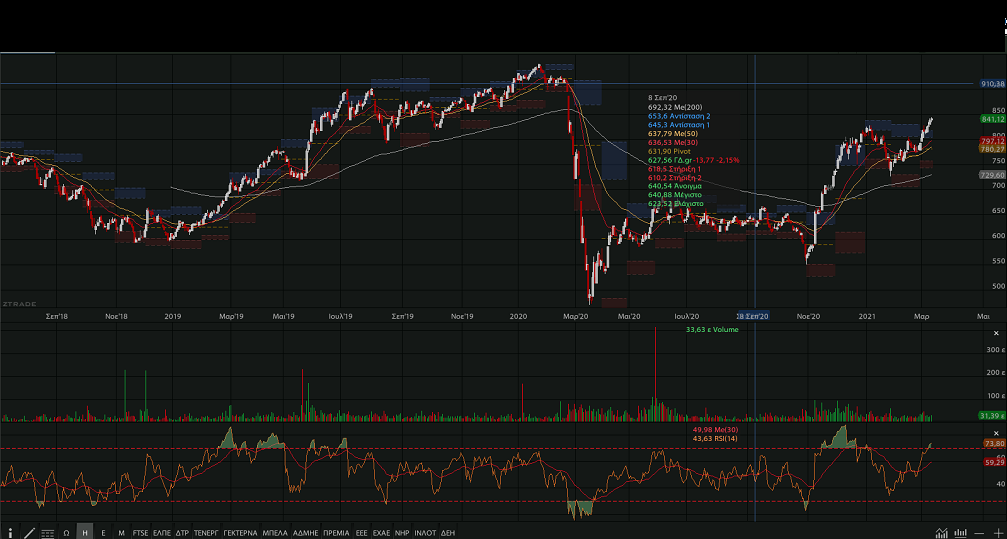The height and width of the screenshot is (539, 1007).
Task: Click the highlighted 28 Σεπ'20 date marker
Action: 753,316
